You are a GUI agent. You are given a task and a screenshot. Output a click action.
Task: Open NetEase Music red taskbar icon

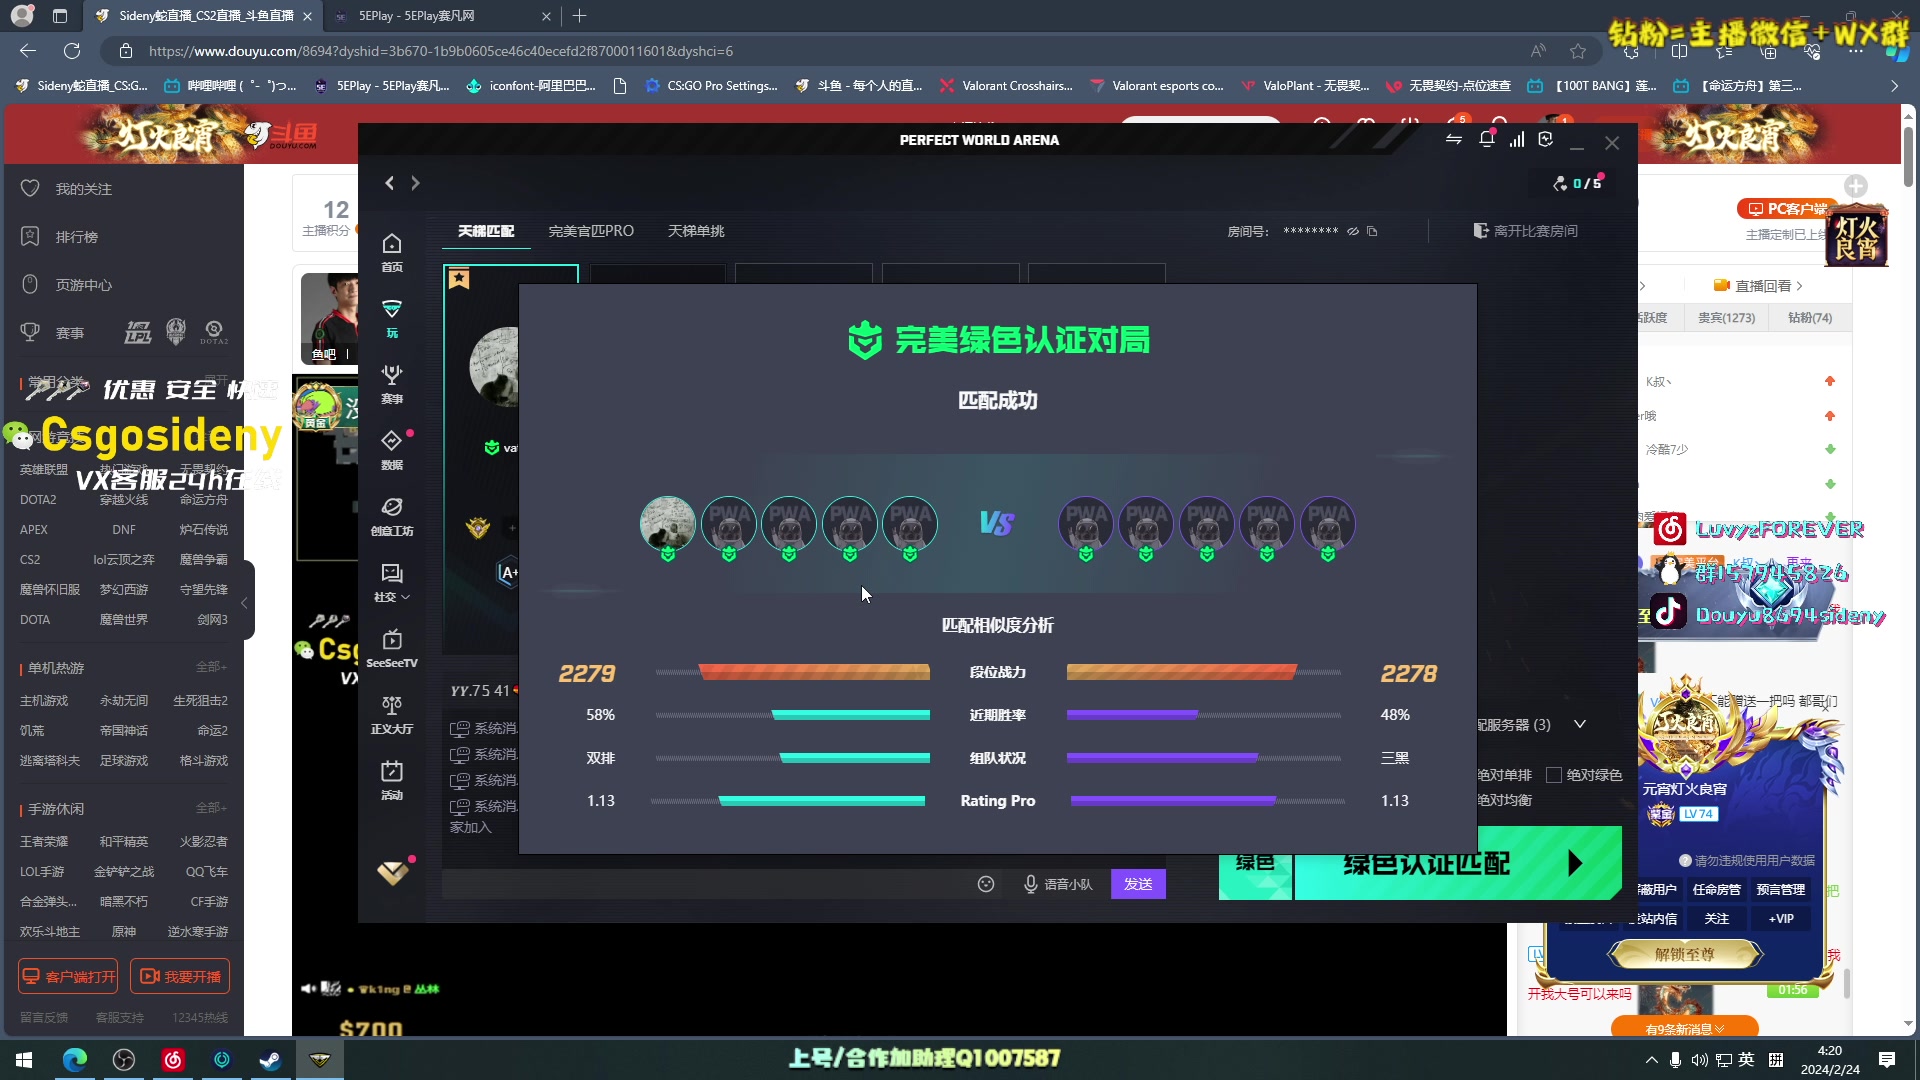click(x=173, y=1059)
